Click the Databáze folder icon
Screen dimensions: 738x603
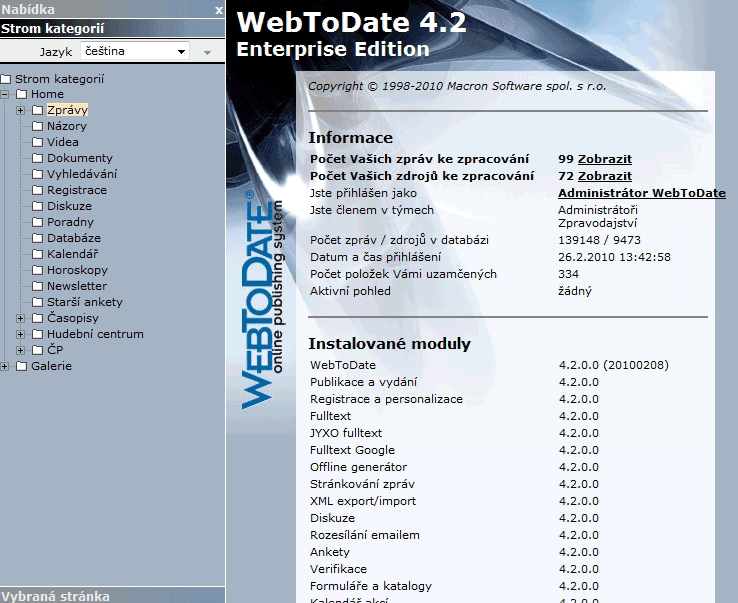point(37,238)
